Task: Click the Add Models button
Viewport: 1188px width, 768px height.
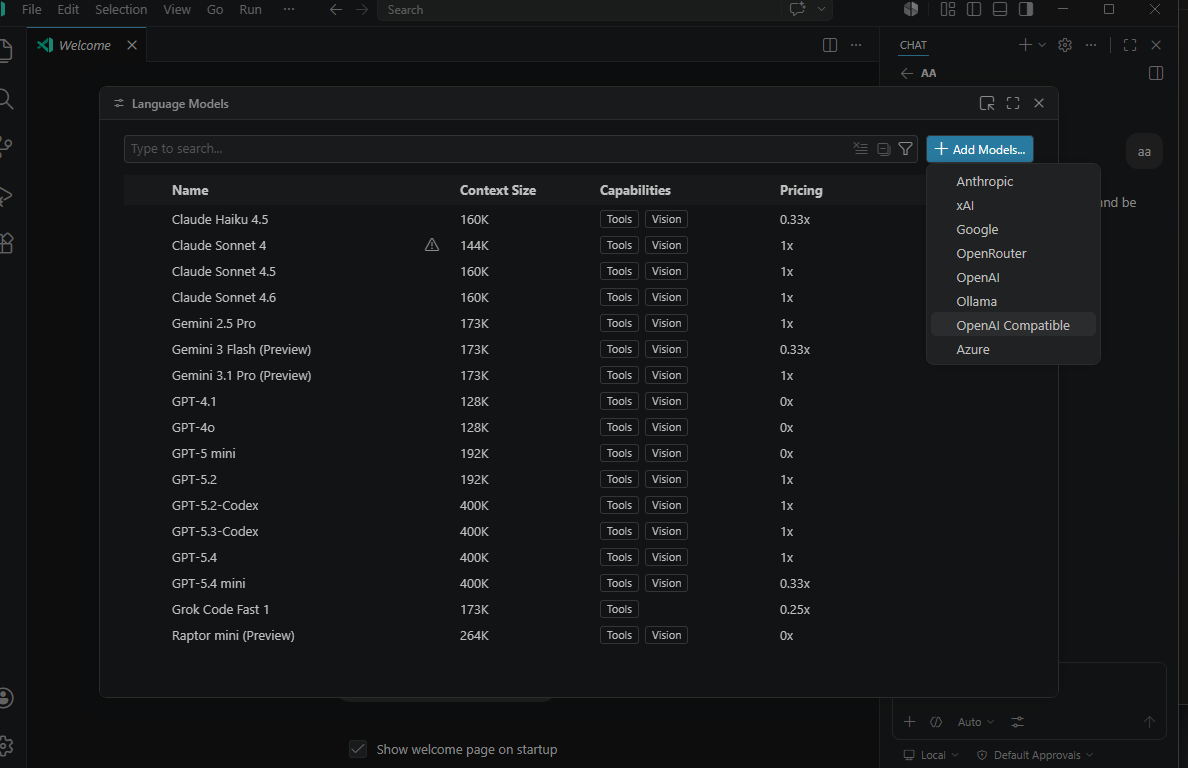Action: [979, 149]
